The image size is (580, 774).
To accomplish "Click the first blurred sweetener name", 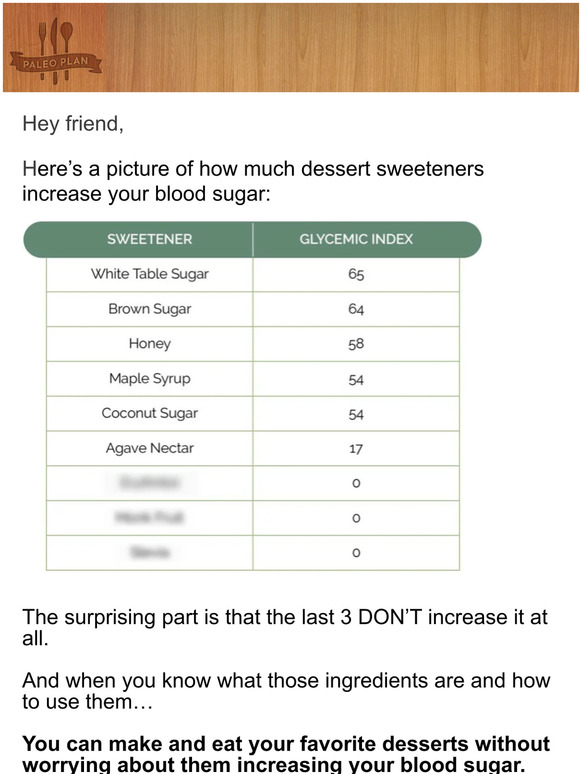I will click(x=150, y=483).
